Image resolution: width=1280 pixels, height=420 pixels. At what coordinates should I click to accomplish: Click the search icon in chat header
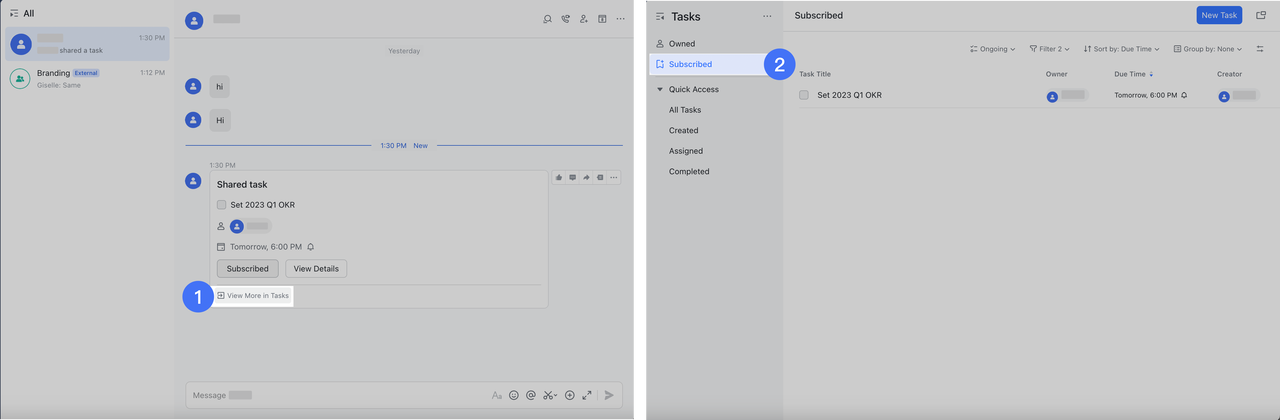[547, 19]
